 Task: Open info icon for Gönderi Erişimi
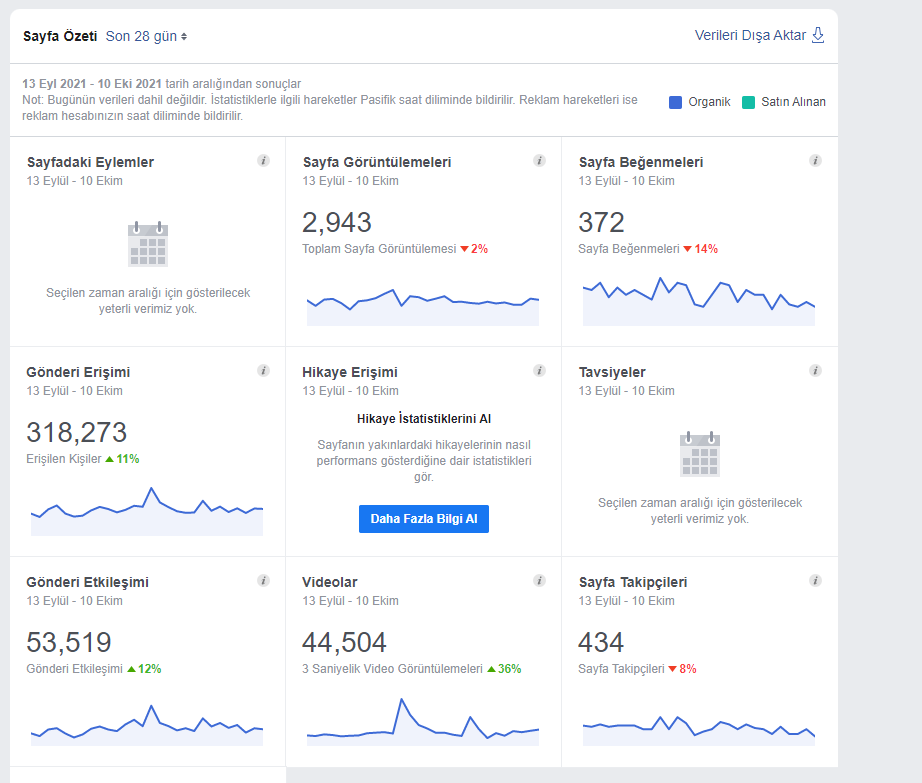coord(263,370)
